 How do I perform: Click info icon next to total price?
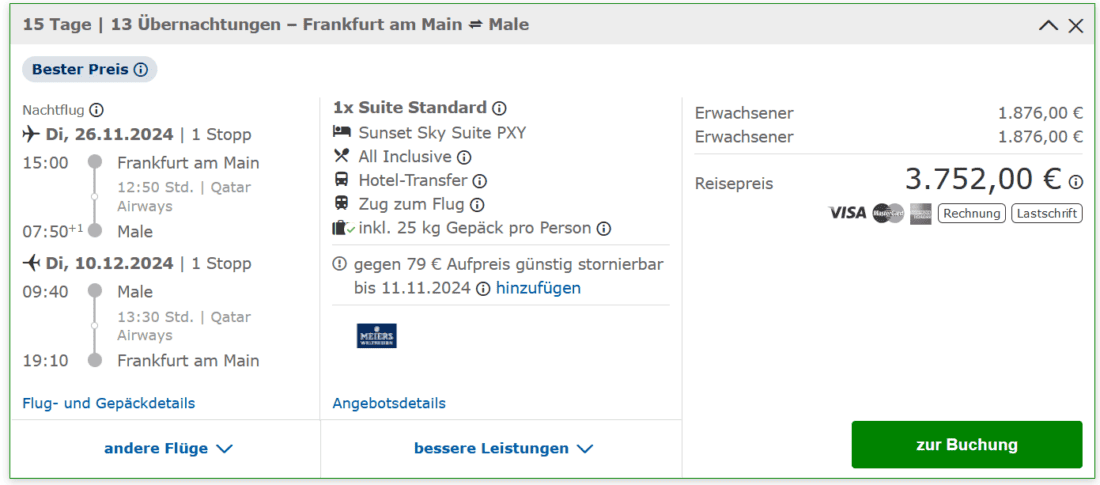click(1076, 182)
